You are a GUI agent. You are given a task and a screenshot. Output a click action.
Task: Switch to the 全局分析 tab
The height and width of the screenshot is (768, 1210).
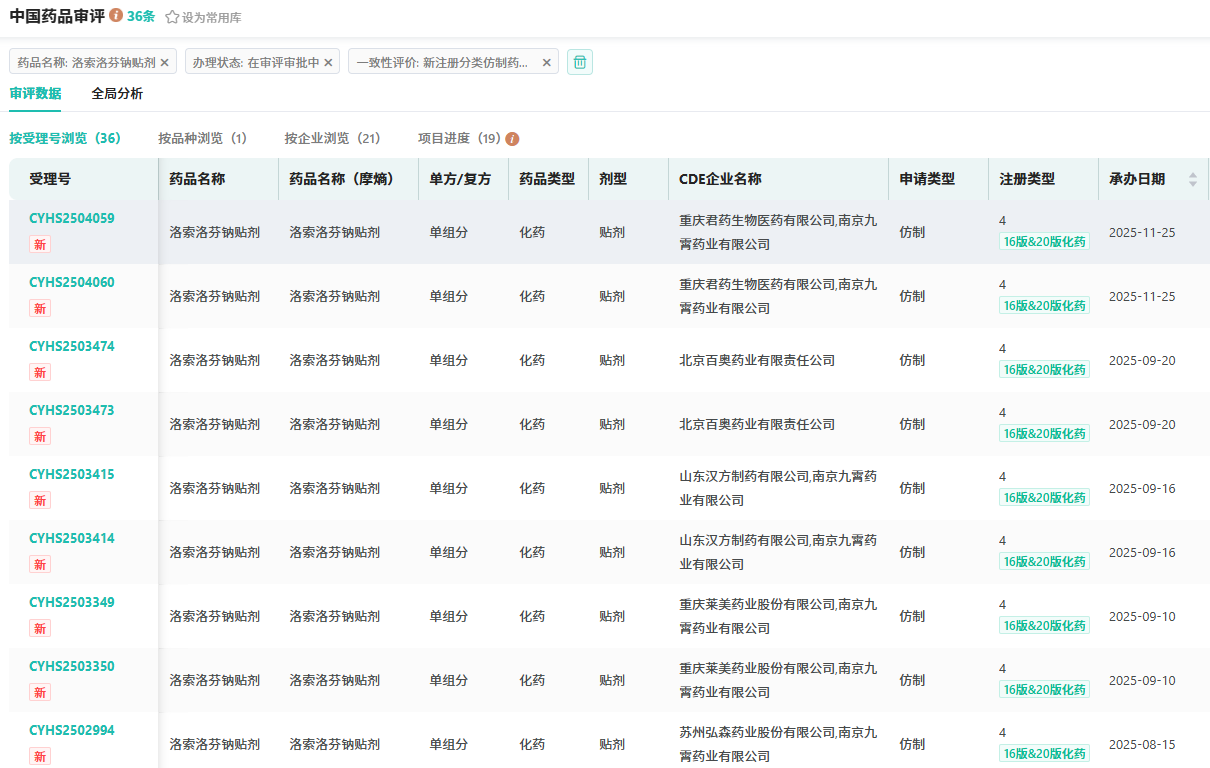coord(117,94)
